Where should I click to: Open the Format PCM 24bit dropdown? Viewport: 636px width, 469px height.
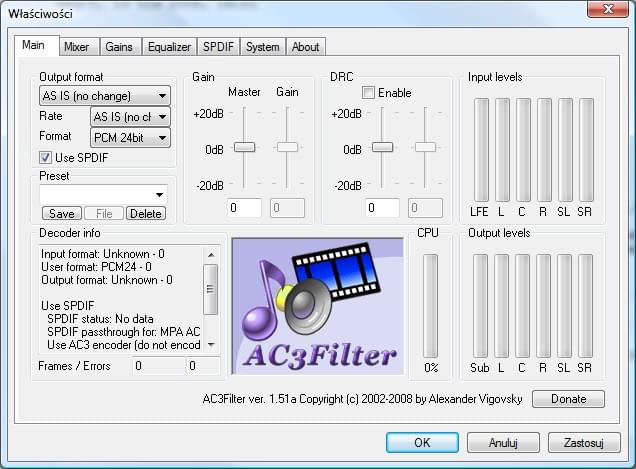pyautogui.click(x=130, y=138)
